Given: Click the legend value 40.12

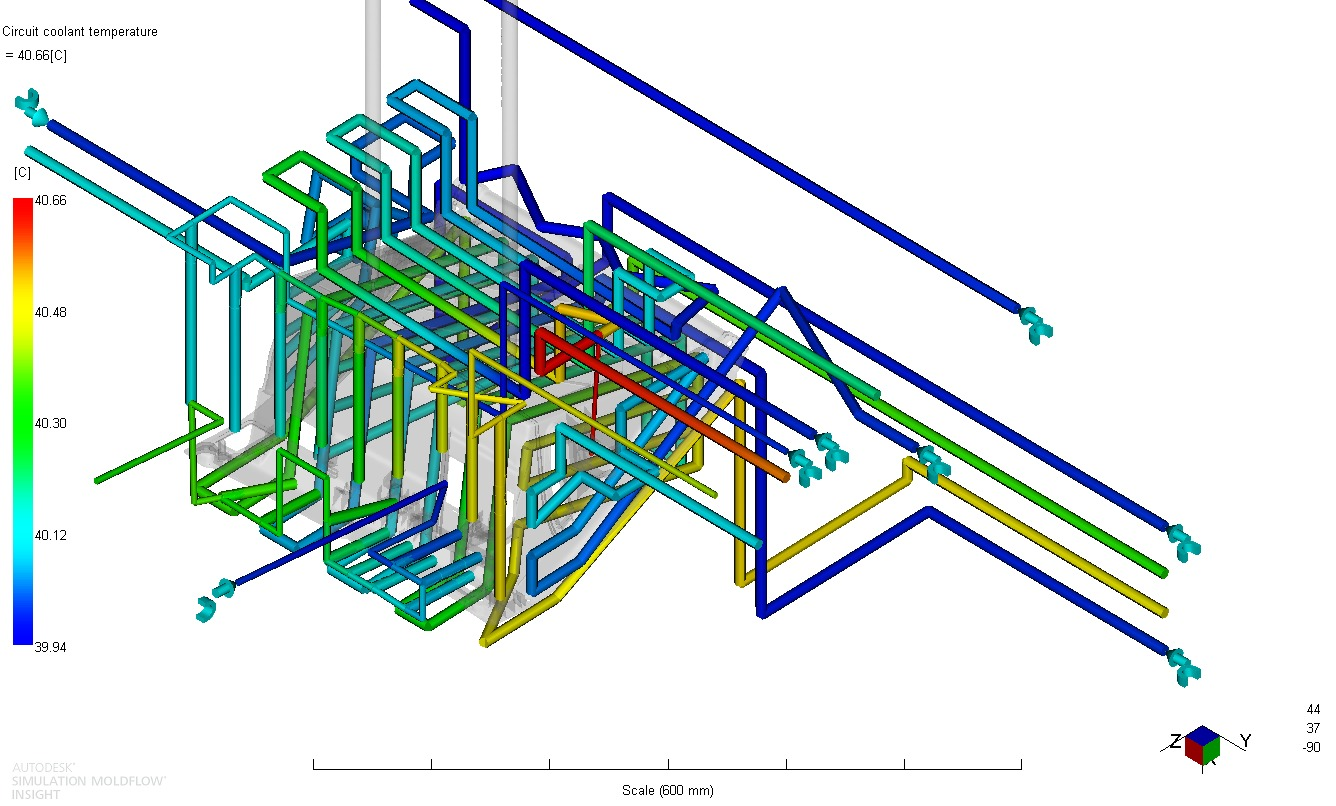Looking at the screenshot, I should click(50, 535).
